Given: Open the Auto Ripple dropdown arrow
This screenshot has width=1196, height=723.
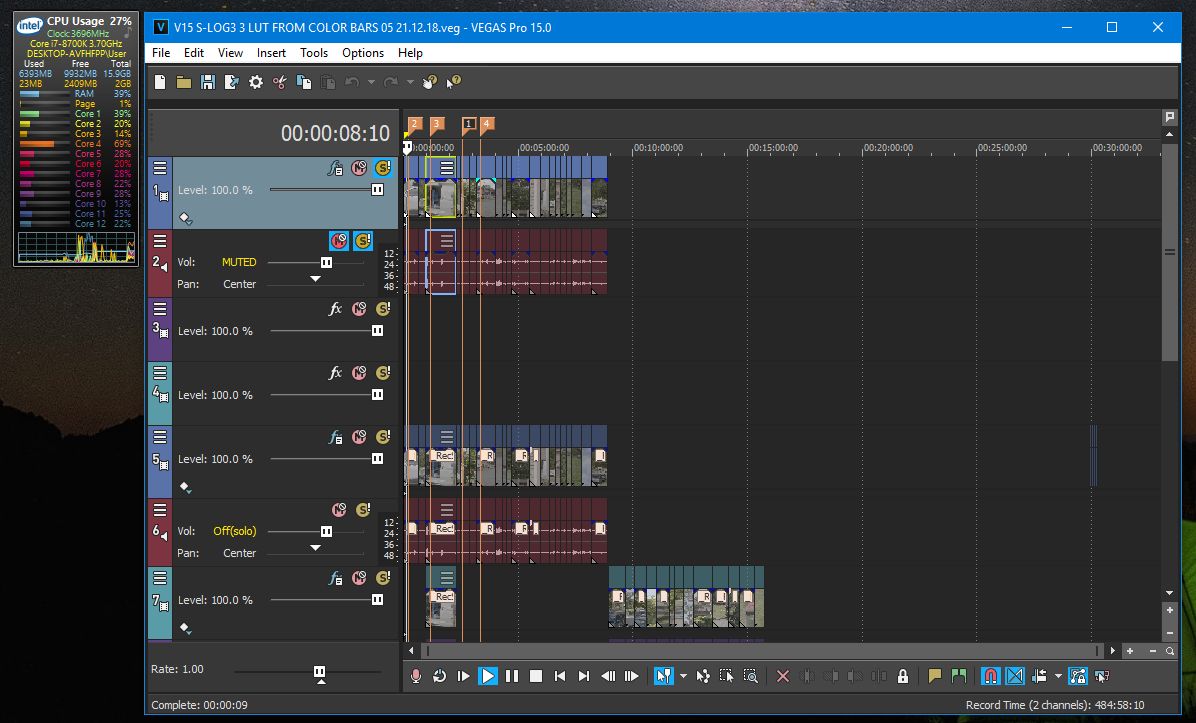Looking at the screenshot, I should 1057,676.
